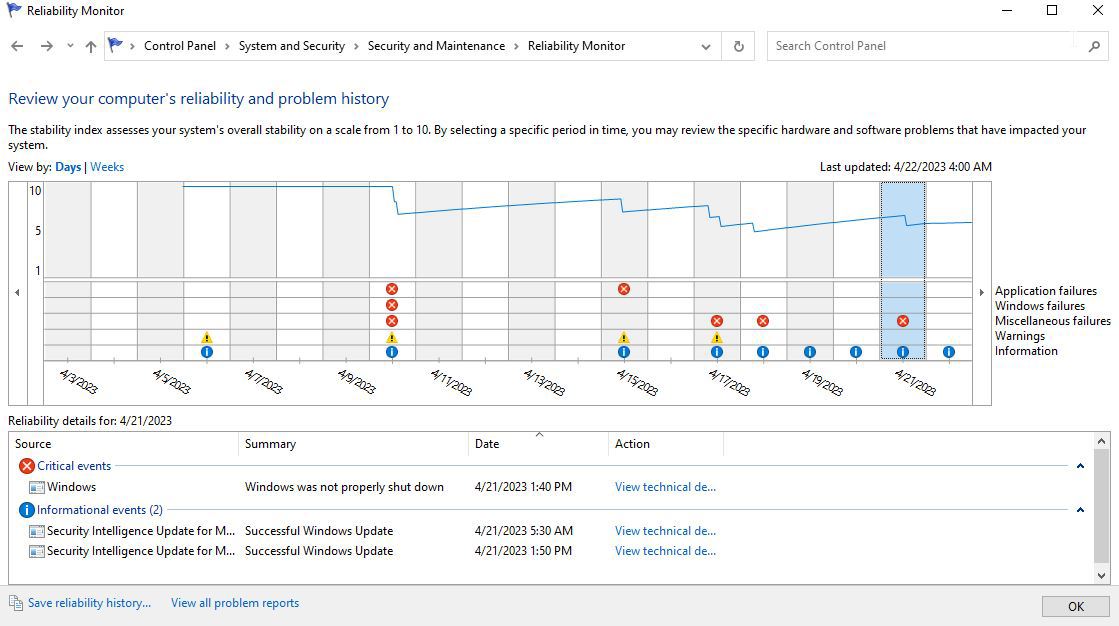Viewport: 1119px width, 626px height.
Task: Click the information icon on 4/10/2023
Action: click(392, 352)
